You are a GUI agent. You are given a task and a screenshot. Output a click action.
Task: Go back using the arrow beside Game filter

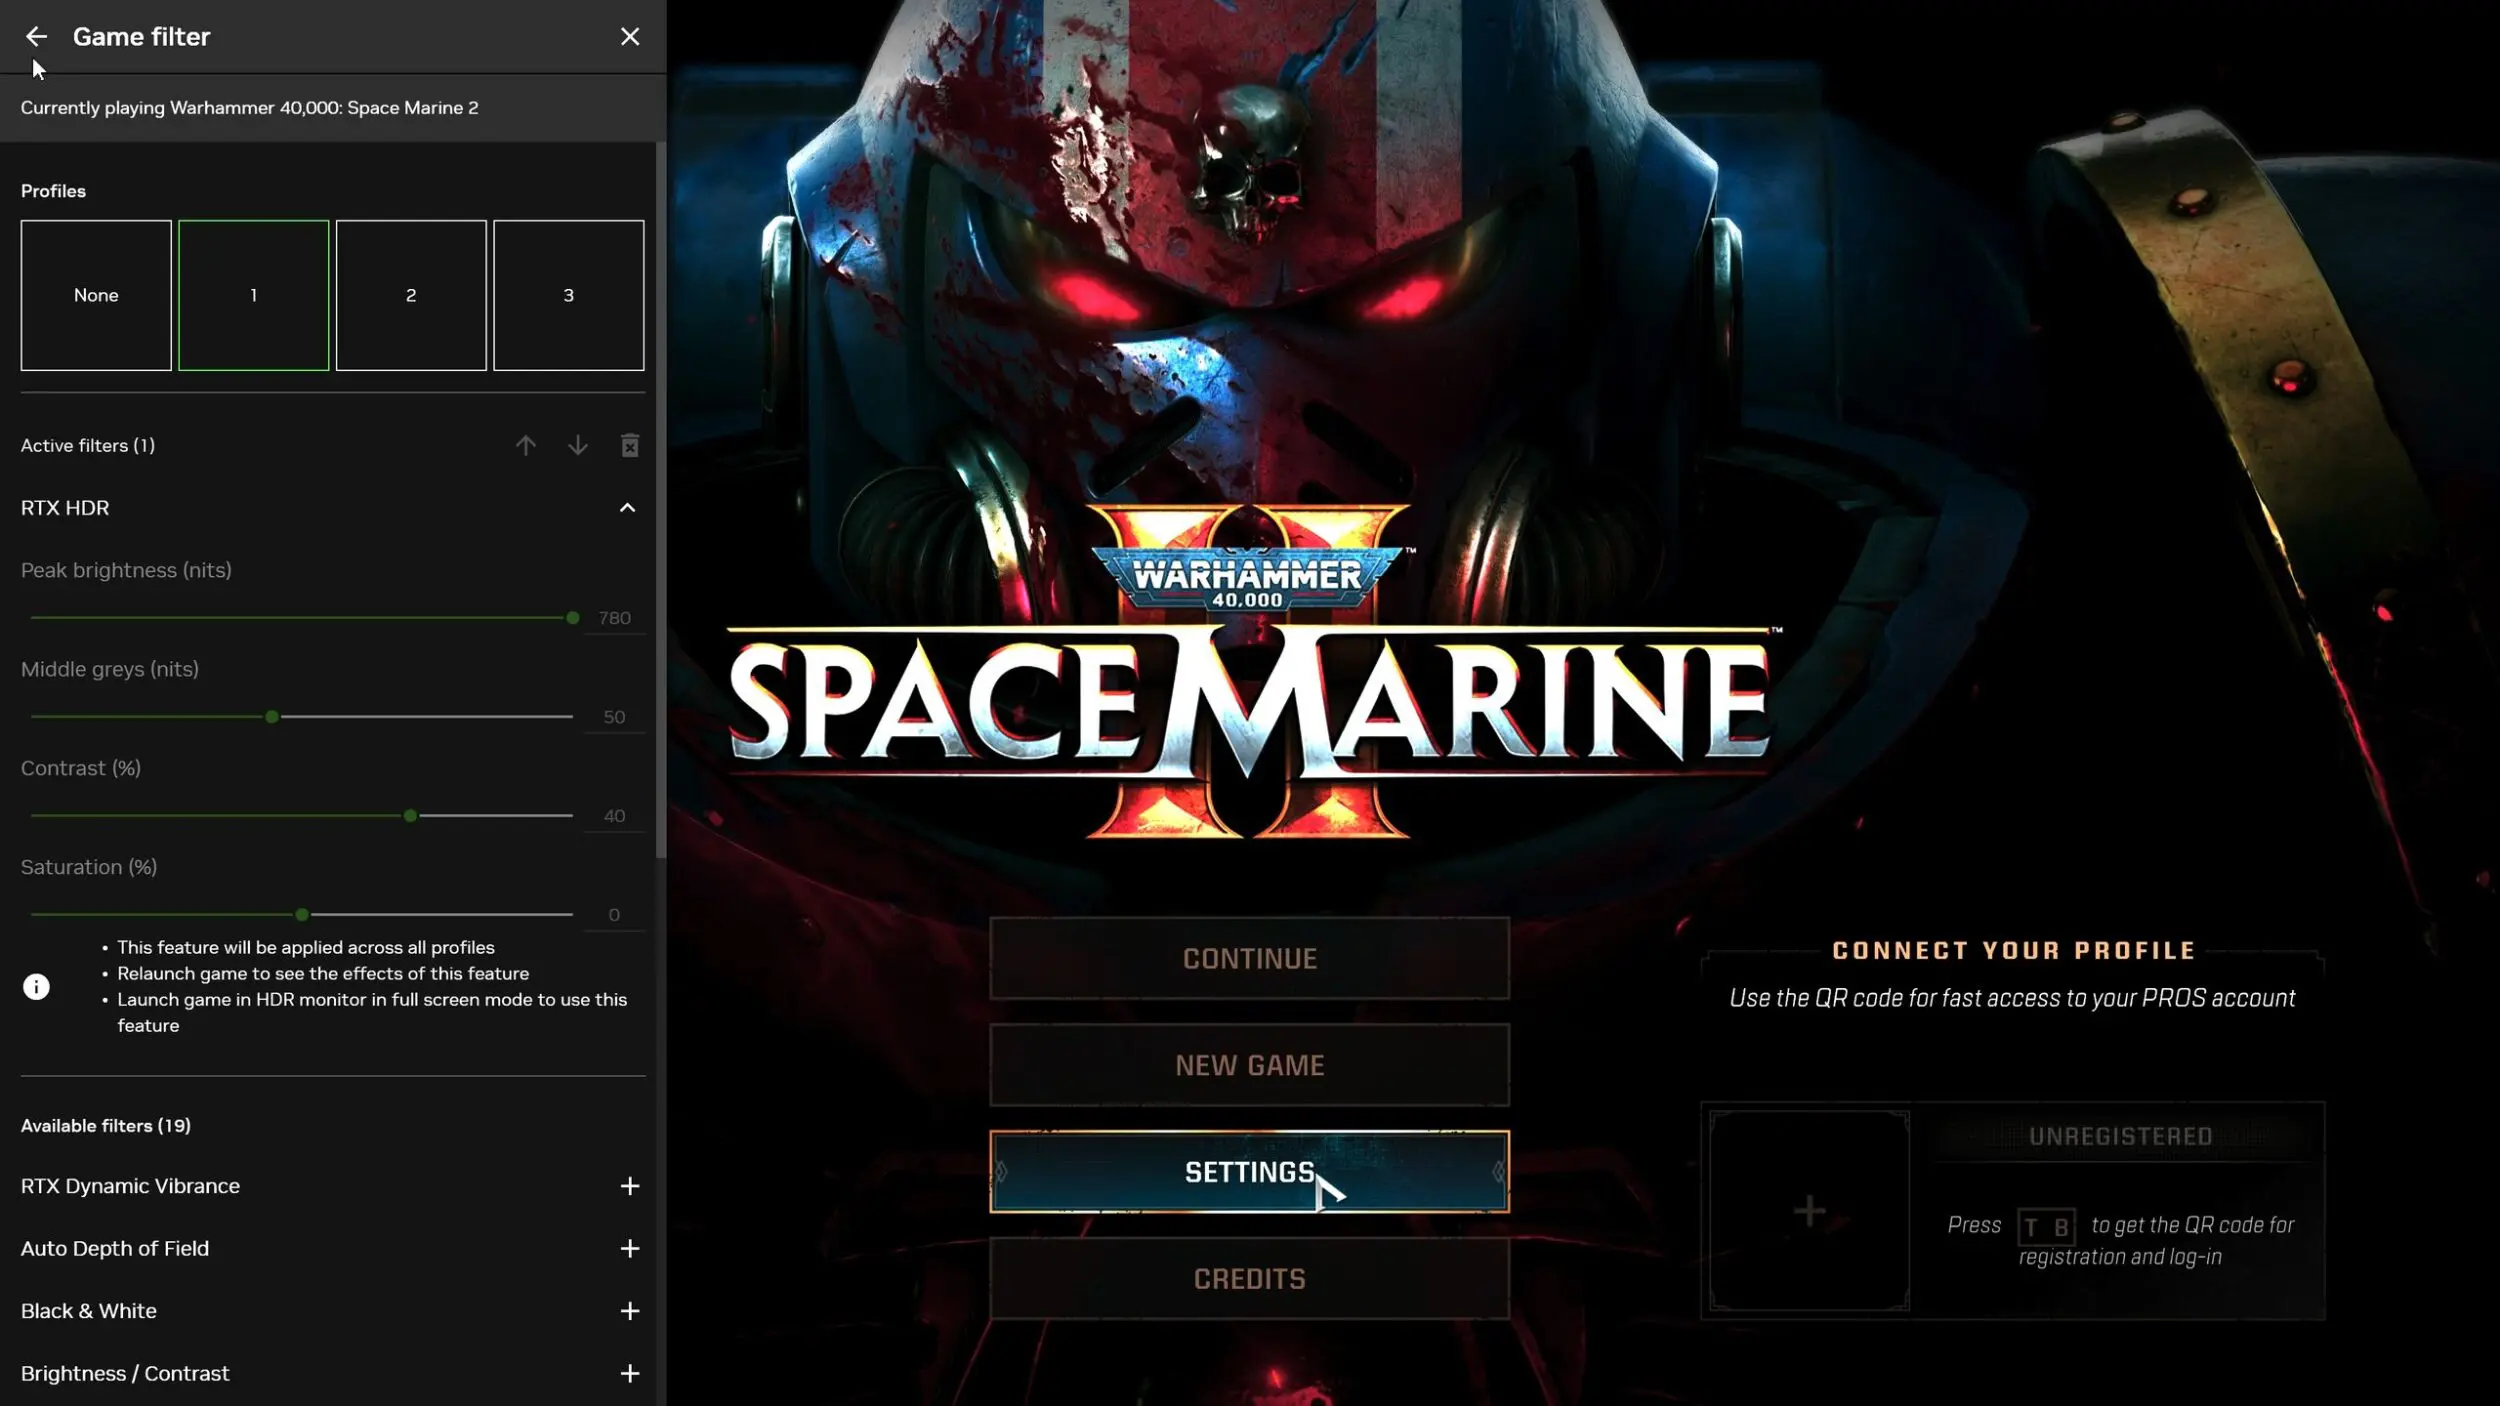click(36, 37)
